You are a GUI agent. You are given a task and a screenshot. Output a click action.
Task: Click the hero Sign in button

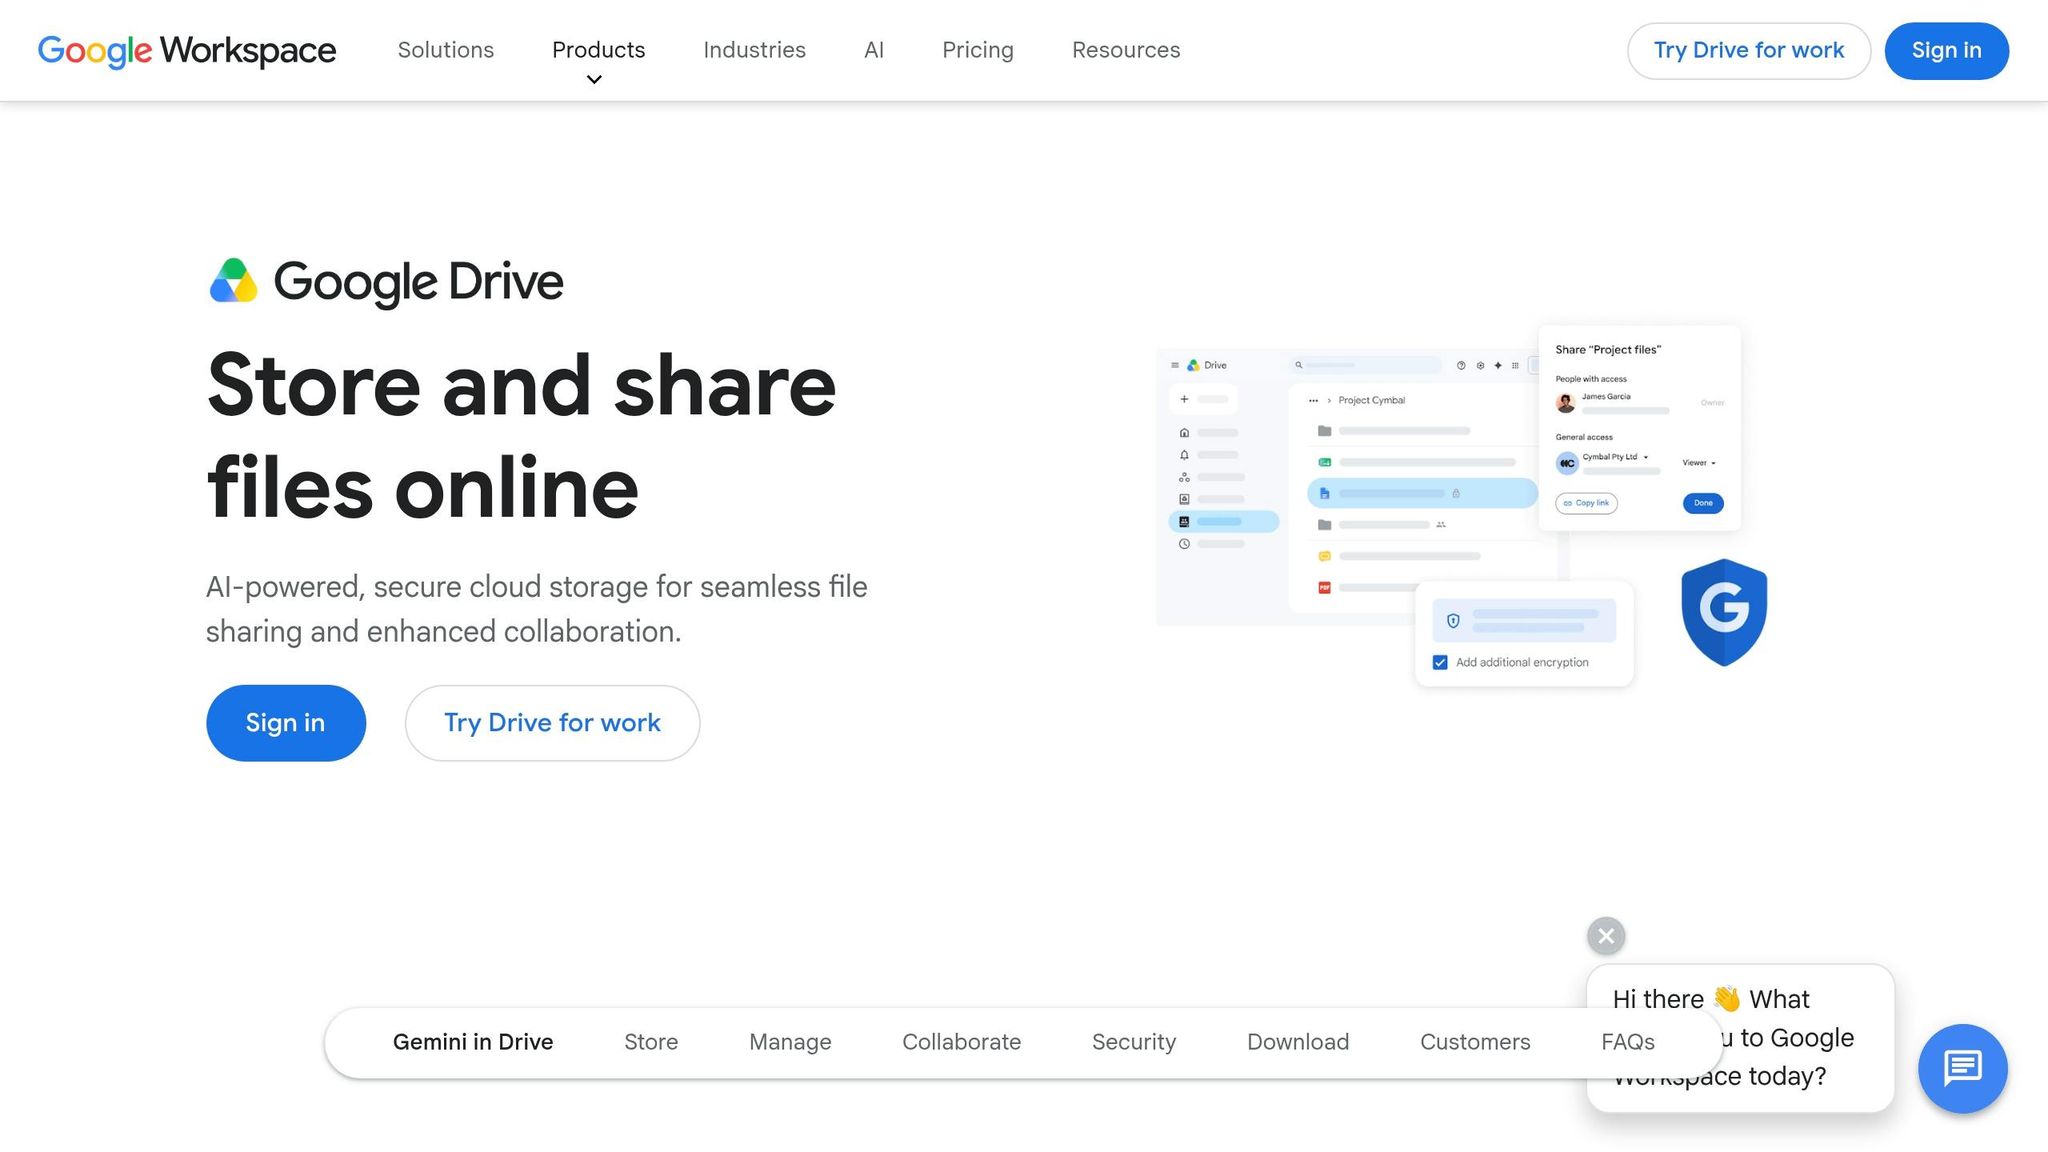286,723
